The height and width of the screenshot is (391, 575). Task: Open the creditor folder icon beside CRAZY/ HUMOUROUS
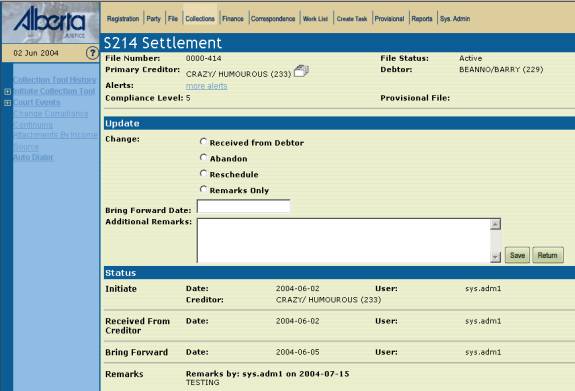pyautogui.click(x=301, y=71)
